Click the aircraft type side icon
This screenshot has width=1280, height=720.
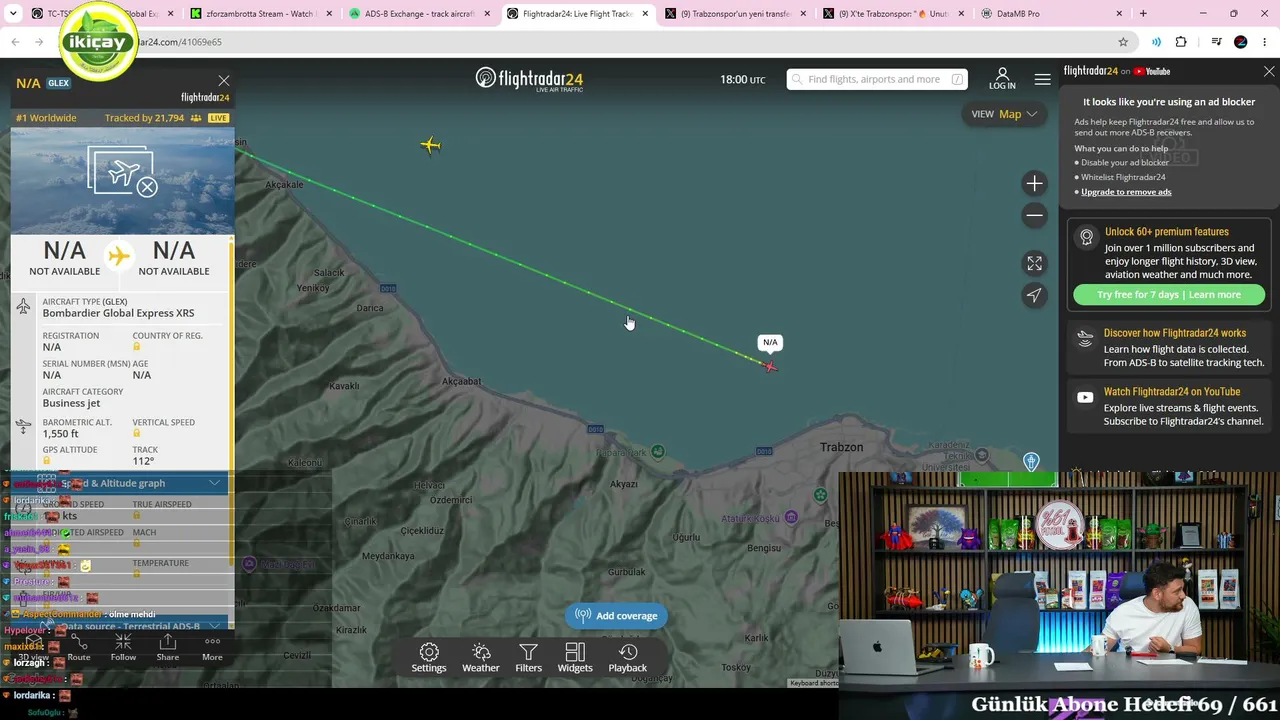[24, 307]
